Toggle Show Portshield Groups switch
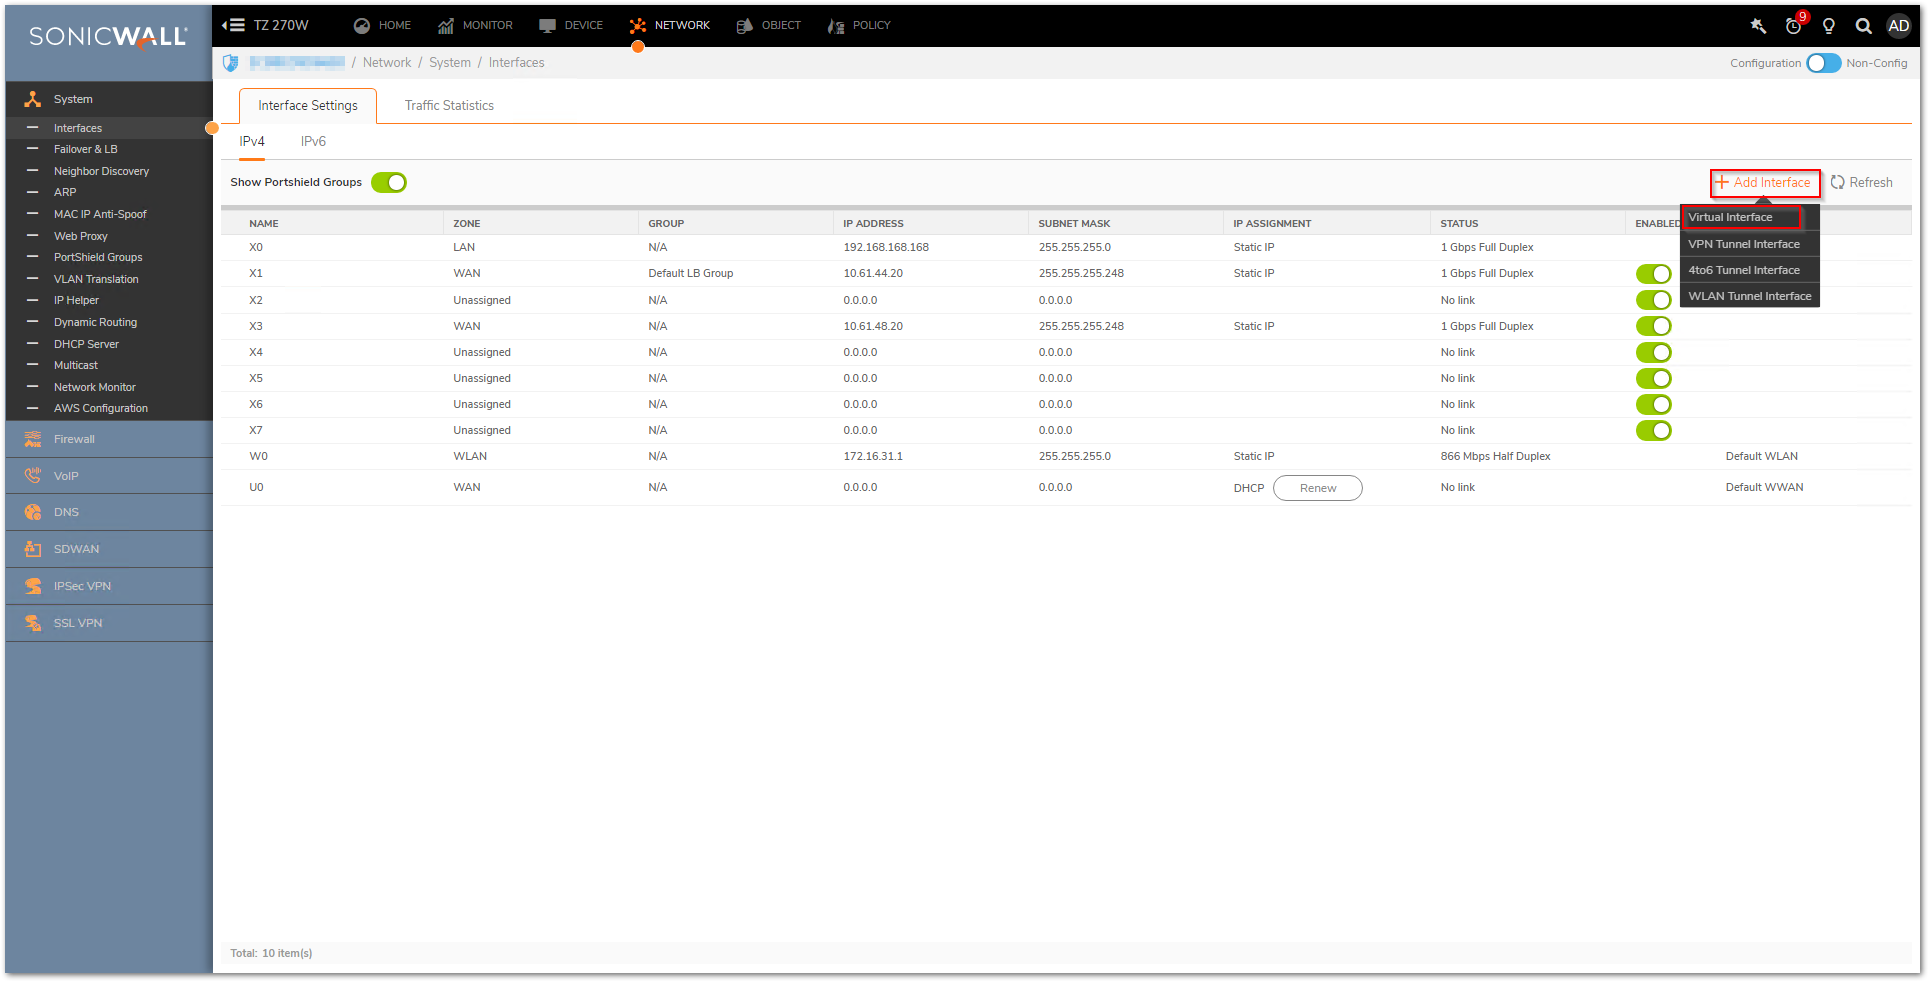Image resolution: width=1929 pixels, height=982 pixels. [x=388, y=182]
